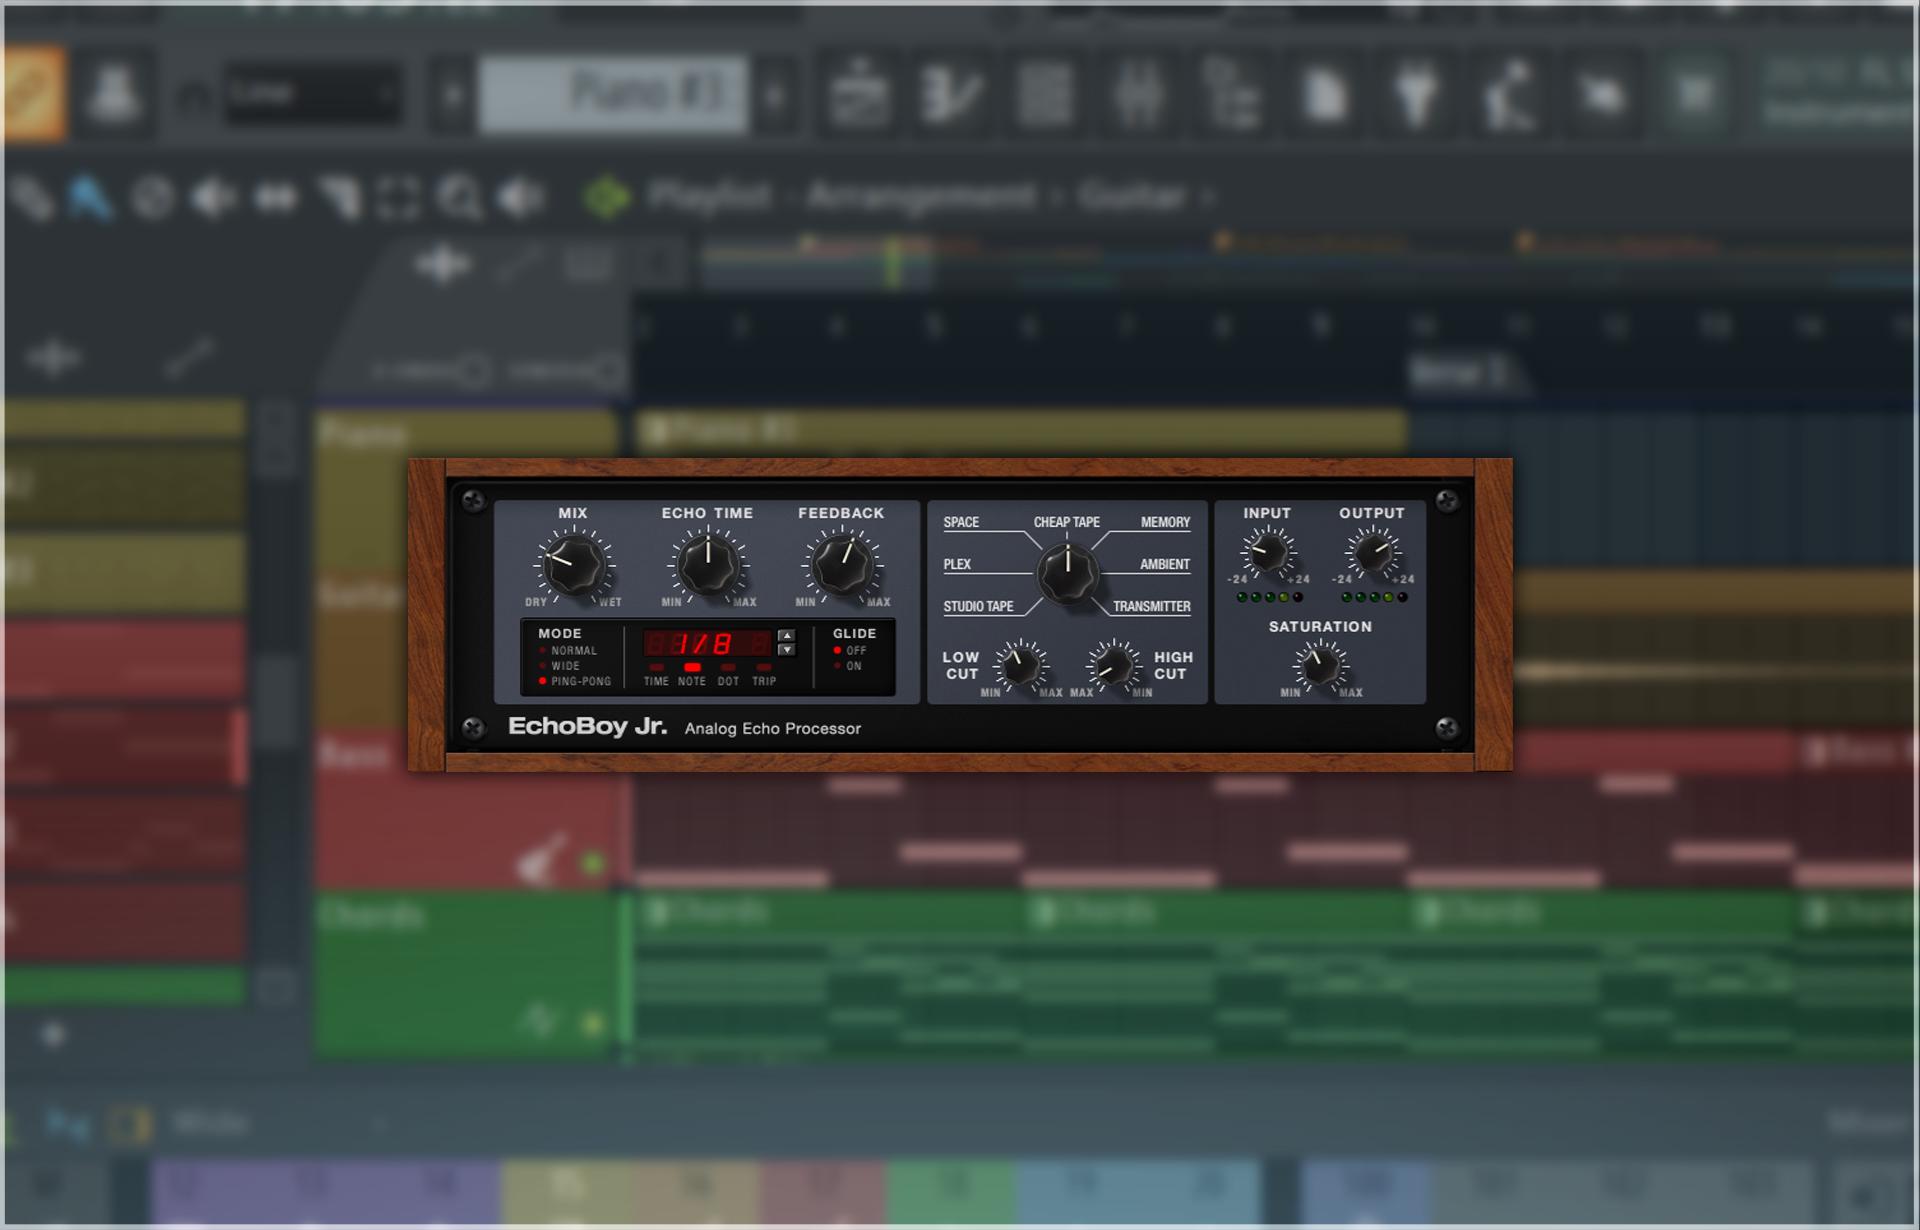Select WIDE echo mode
1920x1230 pixels.
[560, 666]
